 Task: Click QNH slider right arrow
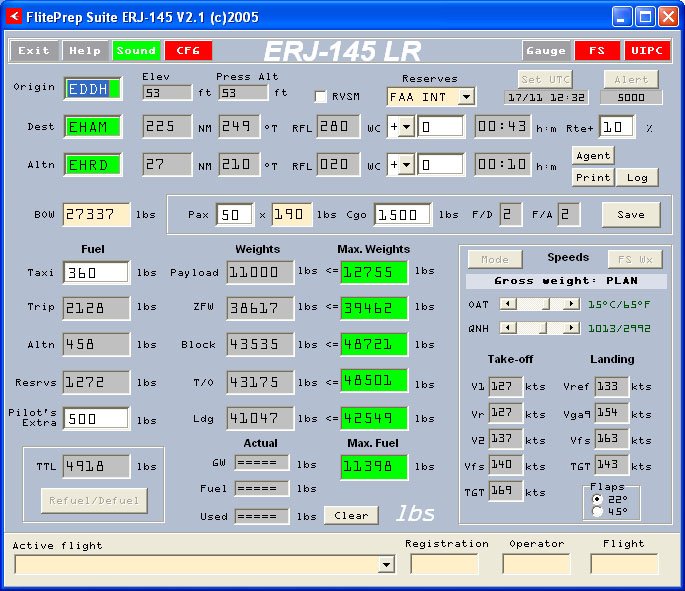pyautogui.click(x=571, y=328)
